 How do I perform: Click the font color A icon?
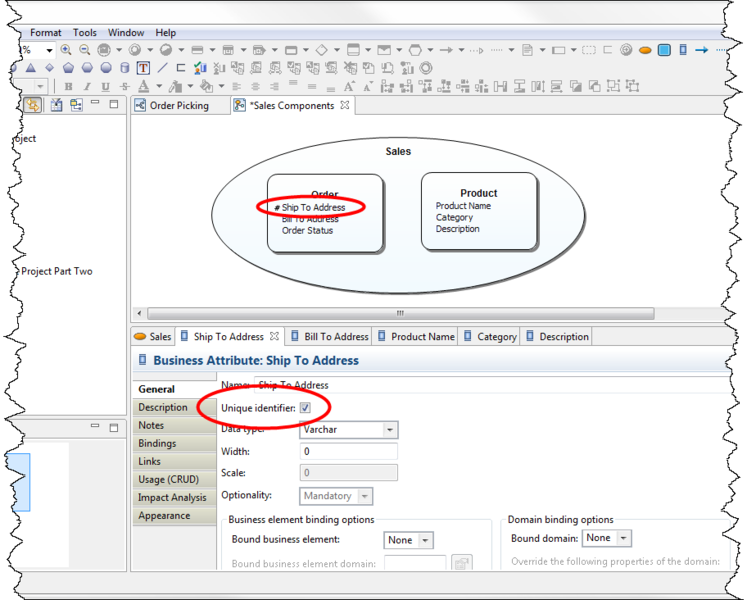click(143, 86)
